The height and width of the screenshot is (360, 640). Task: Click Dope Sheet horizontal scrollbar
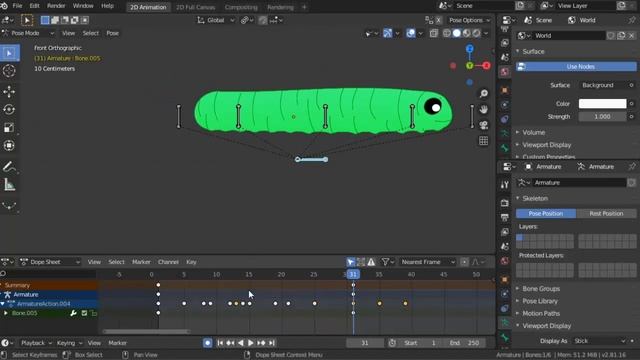pyautogui.click(x=146, y=331)
